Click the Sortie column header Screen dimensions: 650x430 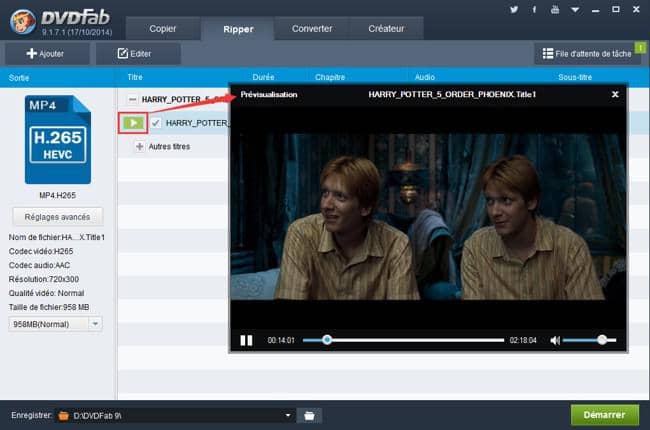click(x=19, y=78)
